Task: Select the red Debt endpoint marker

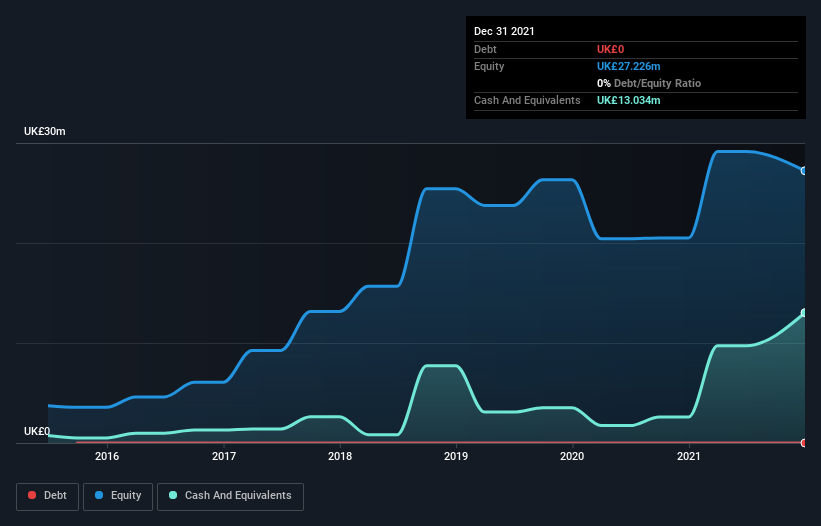Action: click(804, 443)
